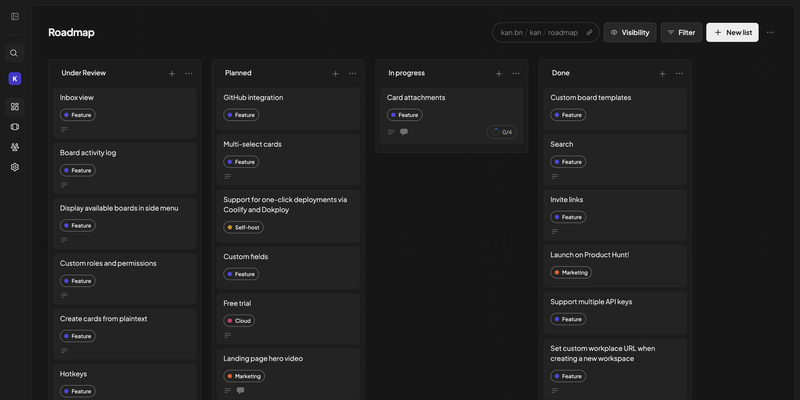Open the settings gear in sidebar

pyautogui.click(x=15, y=167)
